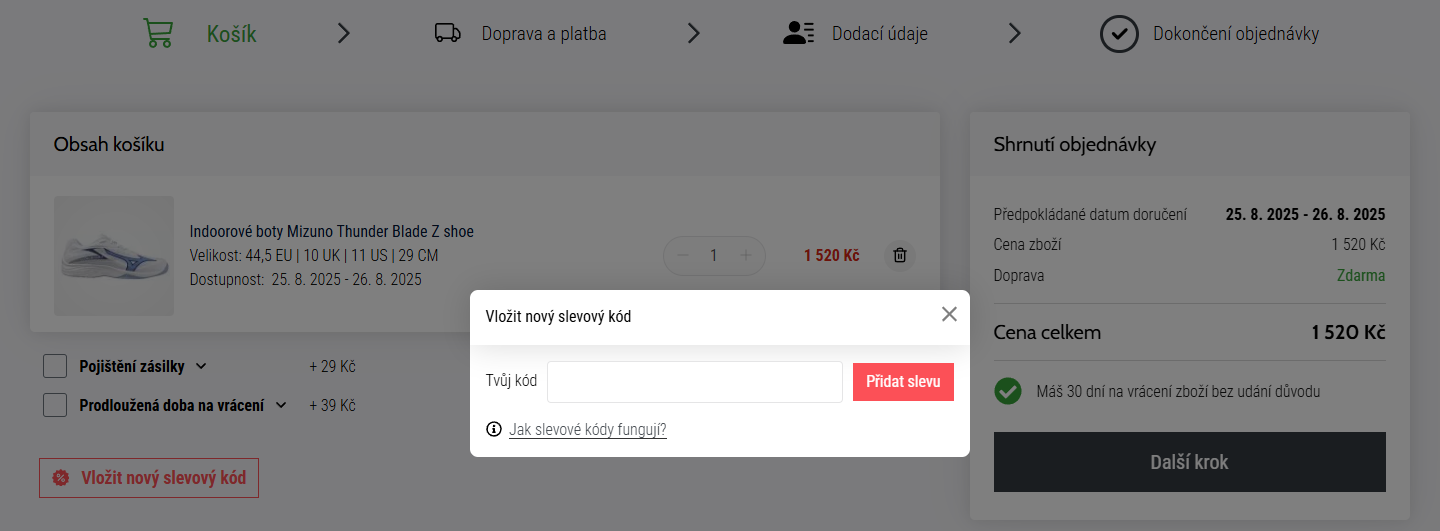Go to Doprava a platba step
This screenshot has width=1440, height=531.
[x=543, y=34]
